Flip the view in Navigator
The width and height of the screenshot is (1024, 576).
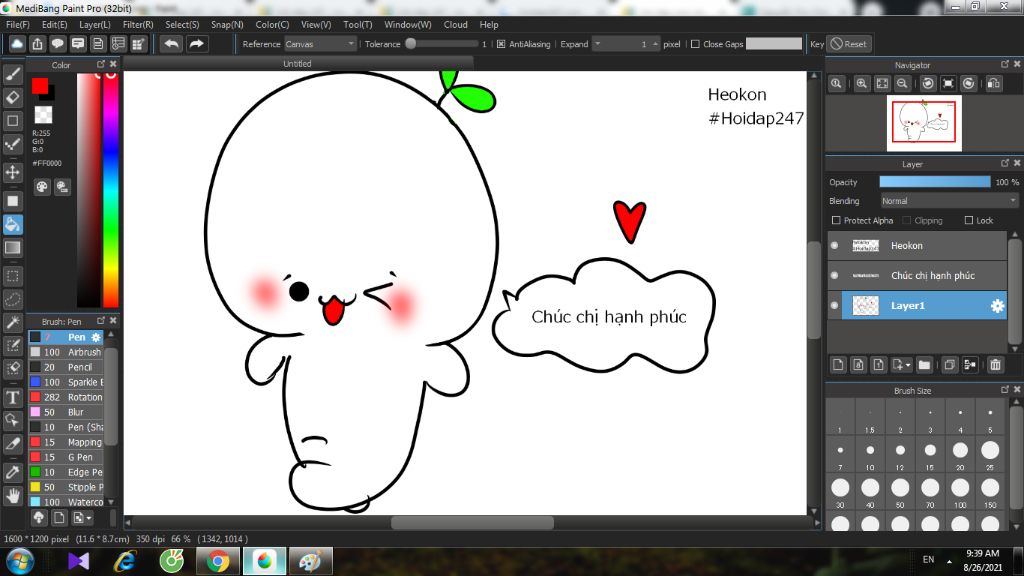coord(994,84)
